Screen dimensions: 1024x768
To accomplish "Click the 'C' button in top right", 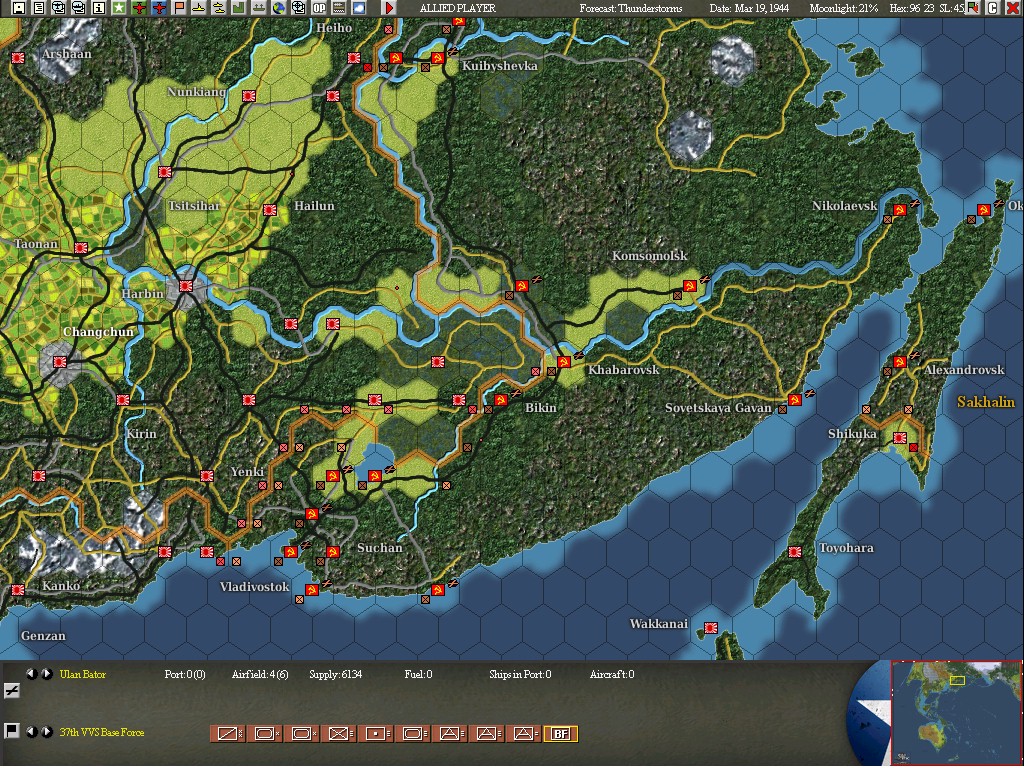I will [993, 8].
